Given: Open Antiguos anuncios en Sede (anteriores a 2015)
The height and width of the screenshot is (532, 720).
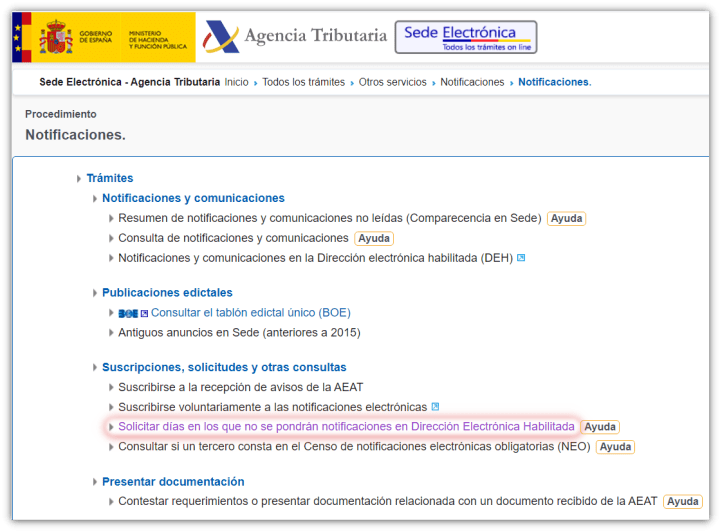Looking at the screenshot, I should [239, 332].
